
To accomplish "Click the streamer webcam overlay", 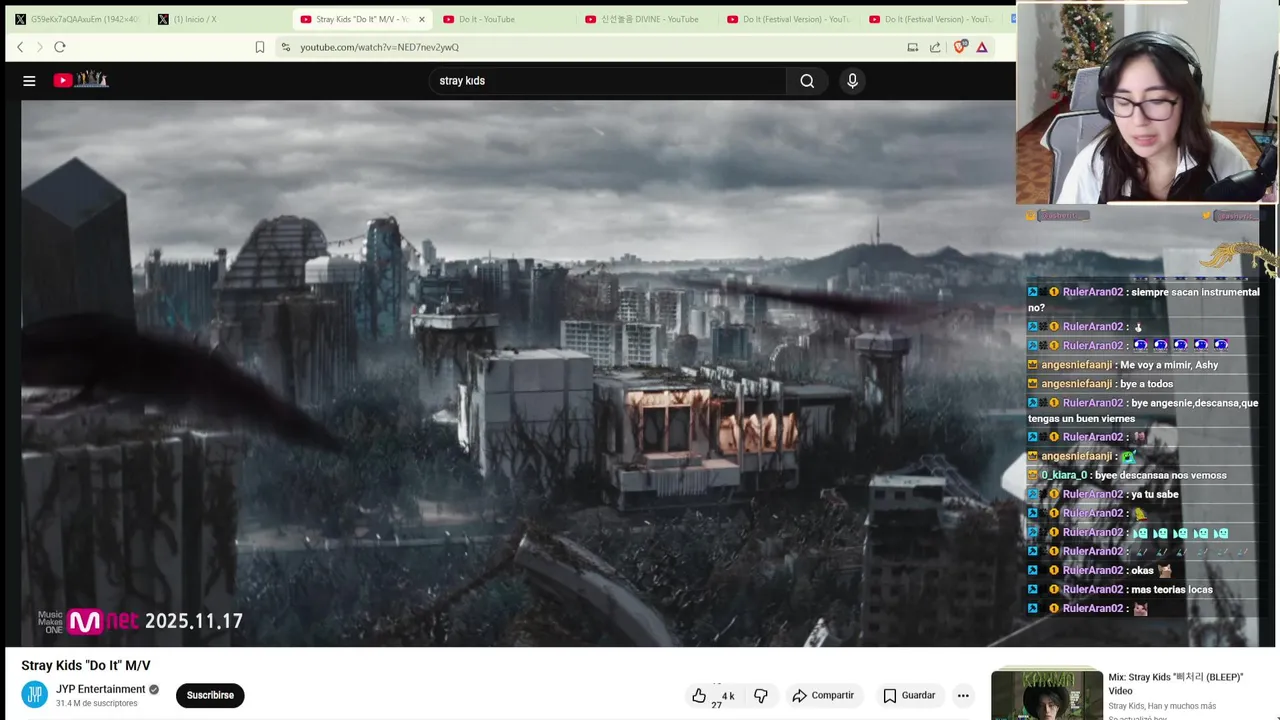I will [1147, 103].
